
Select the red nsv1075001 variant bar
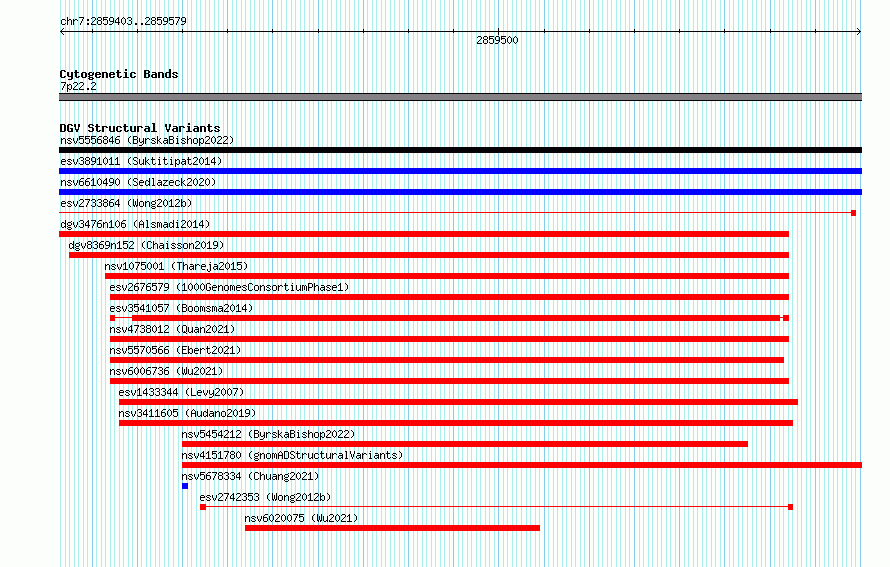click(447, 276)
